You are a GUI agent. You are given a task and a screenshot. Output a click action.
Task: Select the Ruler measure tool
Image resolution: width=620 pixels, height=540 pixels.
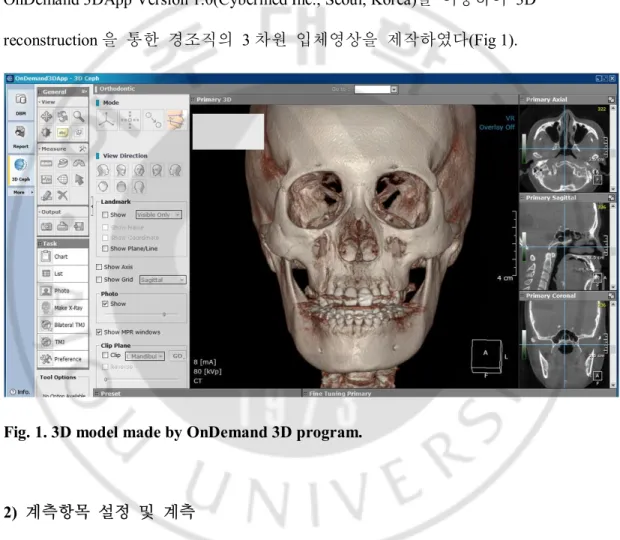pyautogui.click(x=46, y=163)
